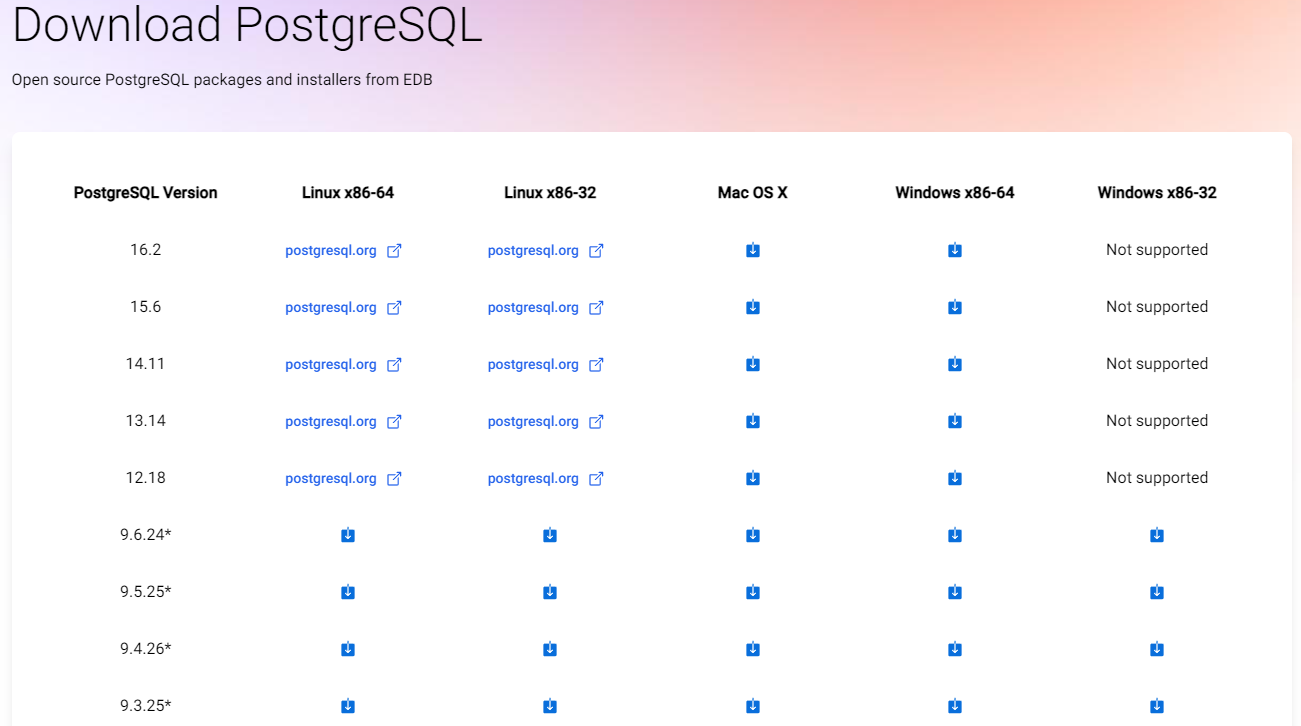Download PostgreSQL 9.6.24 for Linux x86-64
The height and width of the screenshot is (726, 1301).
click(348, 535)
